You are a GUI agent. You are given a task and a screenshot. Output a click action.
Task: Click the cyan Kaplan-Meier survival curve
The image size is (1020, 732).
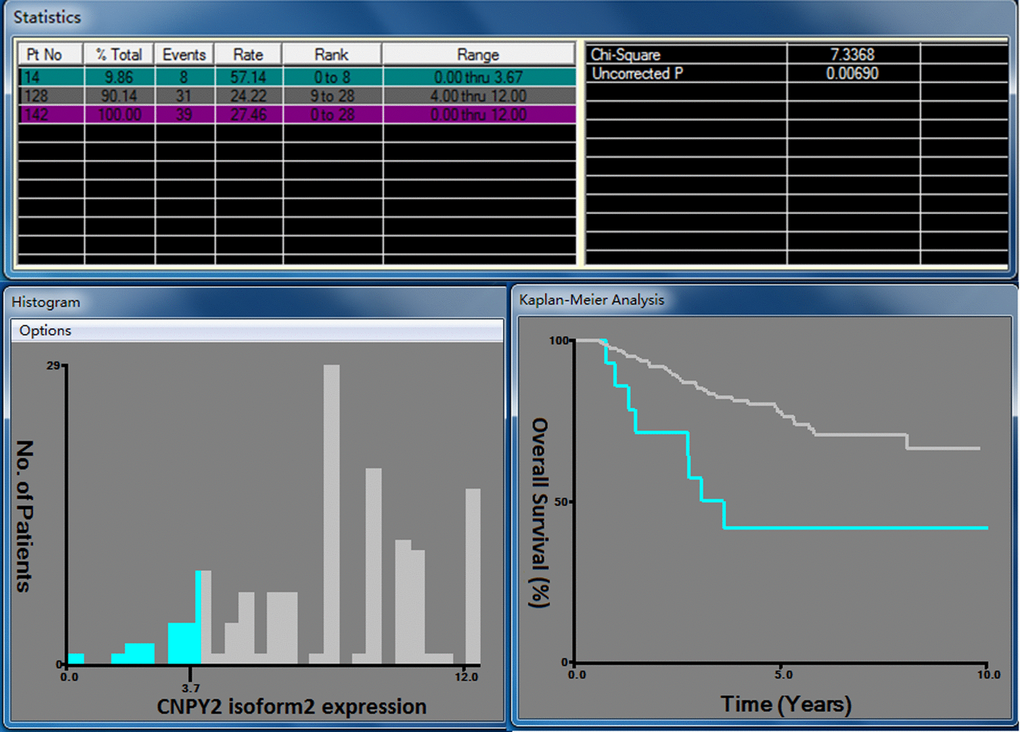(850, 527)
